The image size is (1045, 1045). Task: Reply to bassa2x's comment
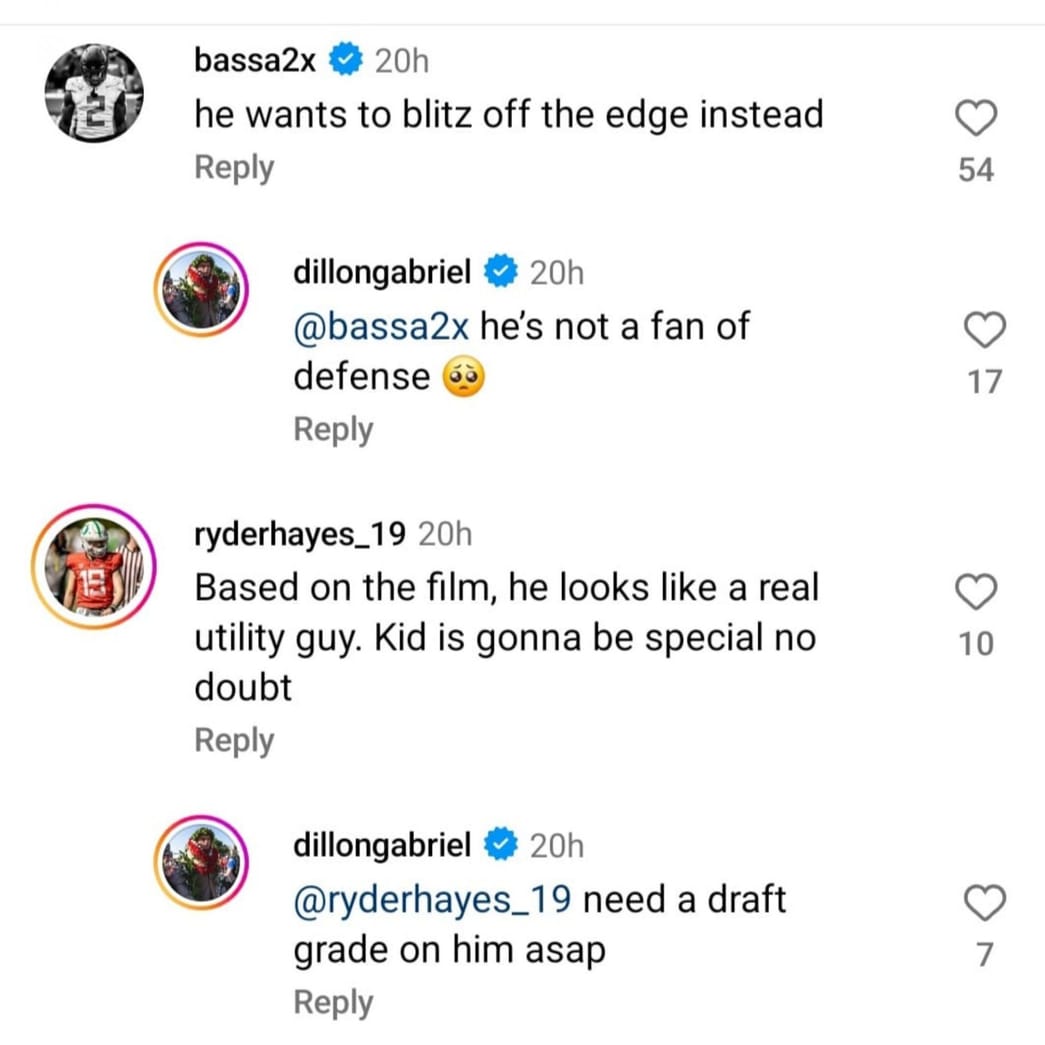click(233, 168)
